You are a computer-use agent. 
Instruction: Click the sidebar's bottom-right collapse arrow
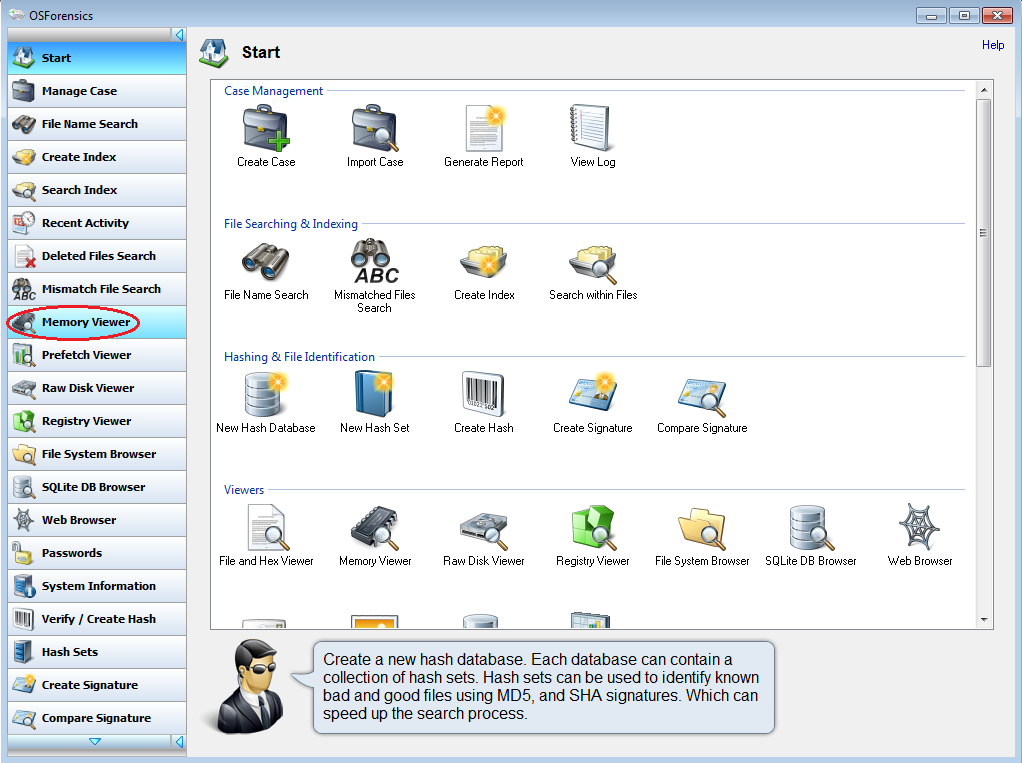tap(179, 742)
